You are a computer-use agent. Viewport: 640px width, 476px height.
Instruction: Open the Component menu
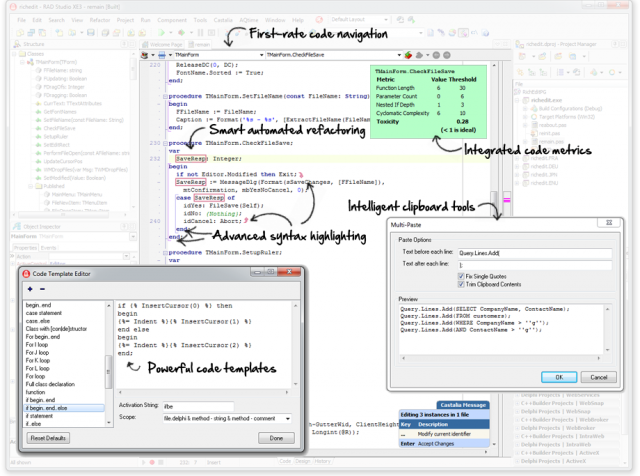pyautogui.click(x=172, y=20)
